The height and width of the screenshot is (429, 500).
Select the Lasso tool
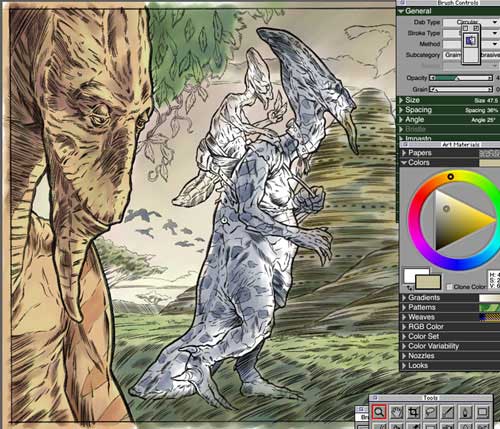430,412
